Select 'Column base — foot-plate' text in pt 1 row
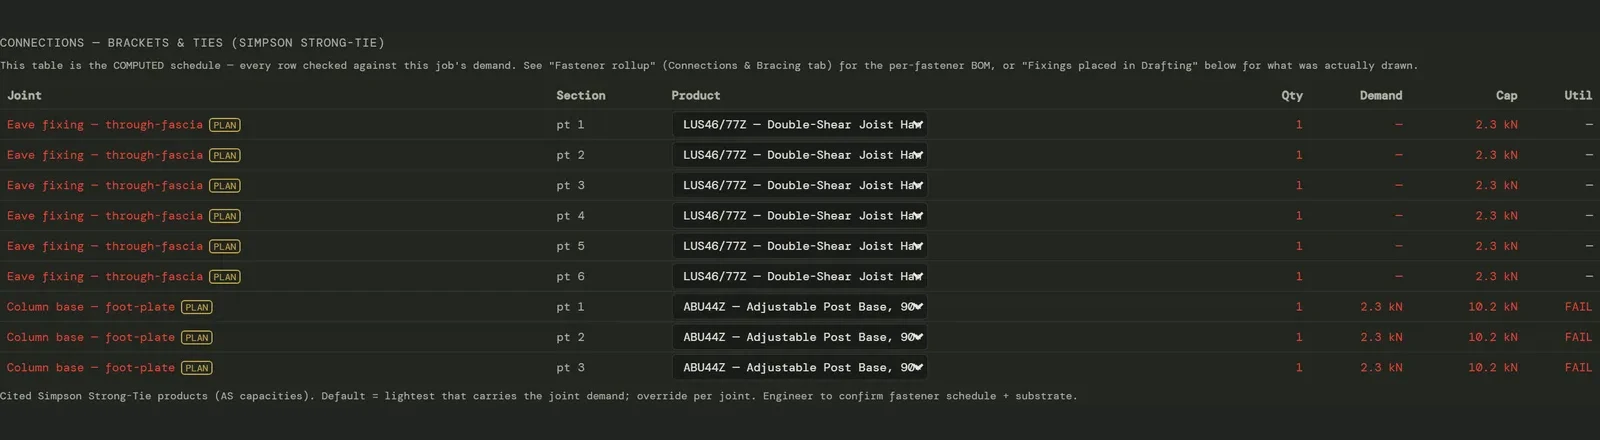Screen dimensions: 1600x440 click(x=91, y=307)
